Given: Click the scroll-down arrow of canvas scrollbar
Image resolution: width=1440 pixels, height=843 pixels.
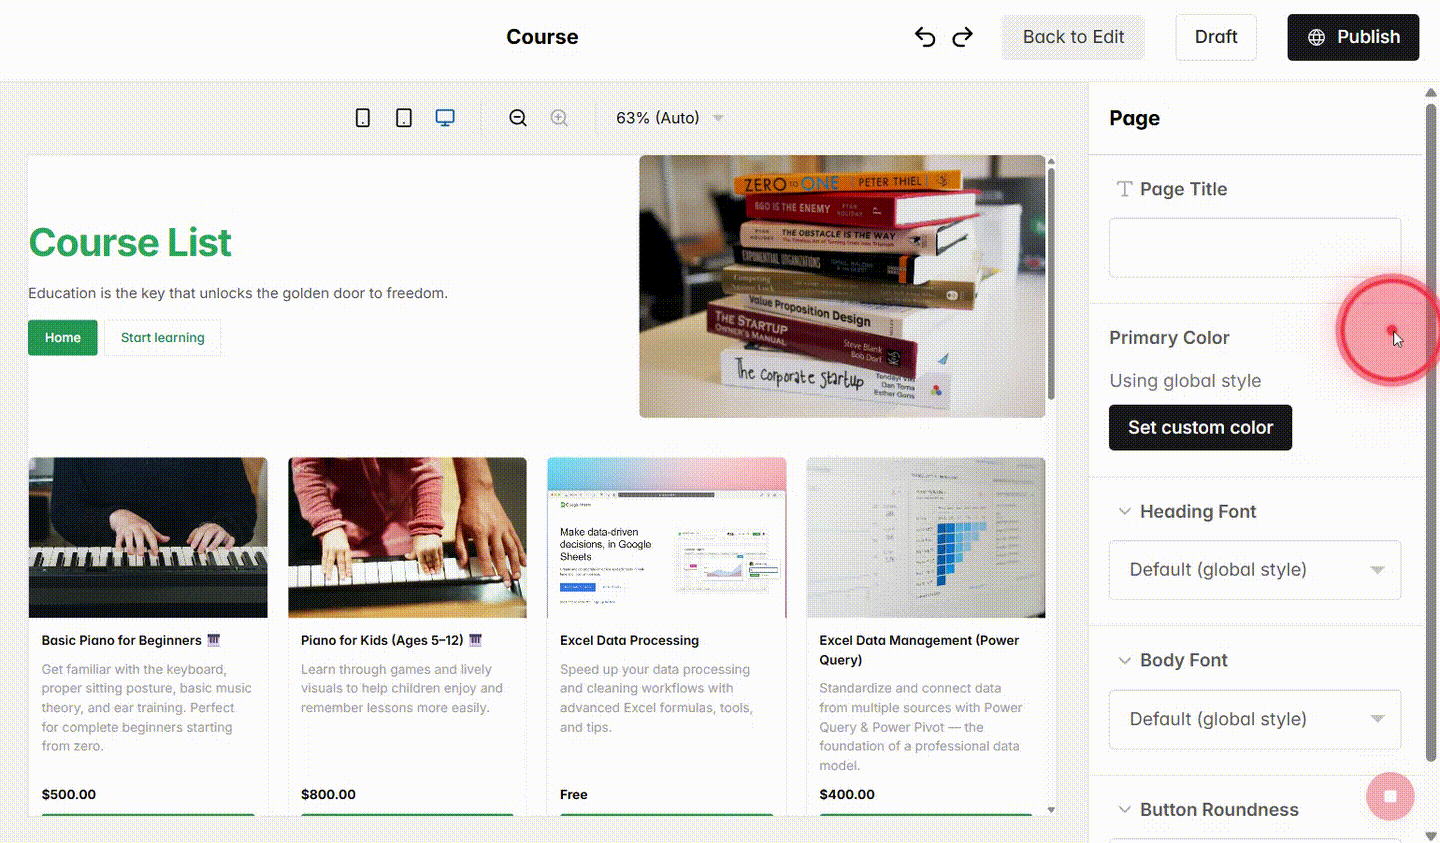Looking at the screenshot, I should 1051,810.
